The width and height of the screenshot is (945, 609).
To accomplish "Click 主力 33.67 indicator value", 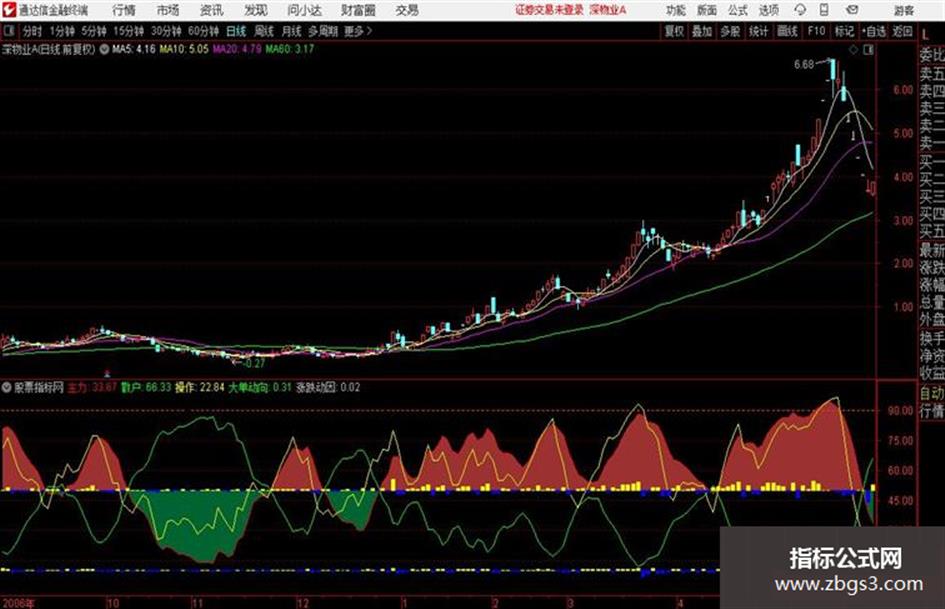I will 92,388.
